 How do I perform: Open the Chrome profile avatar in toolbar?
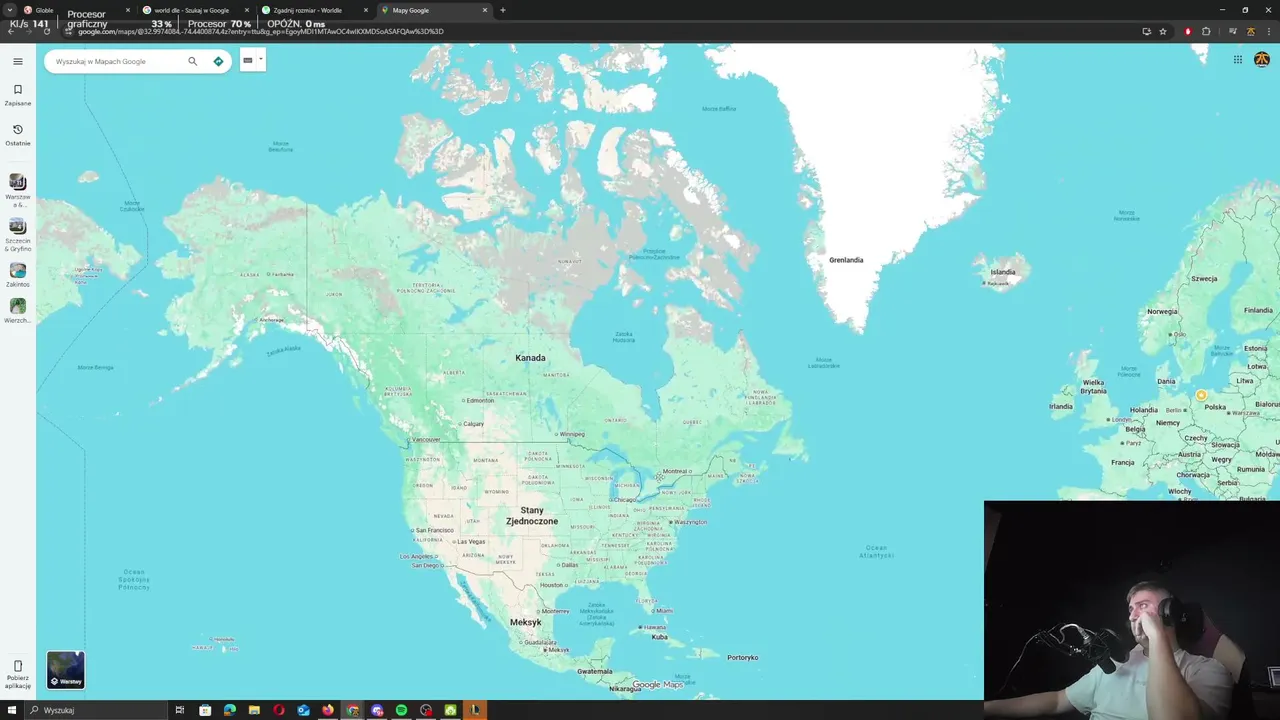coord(1251,31)
